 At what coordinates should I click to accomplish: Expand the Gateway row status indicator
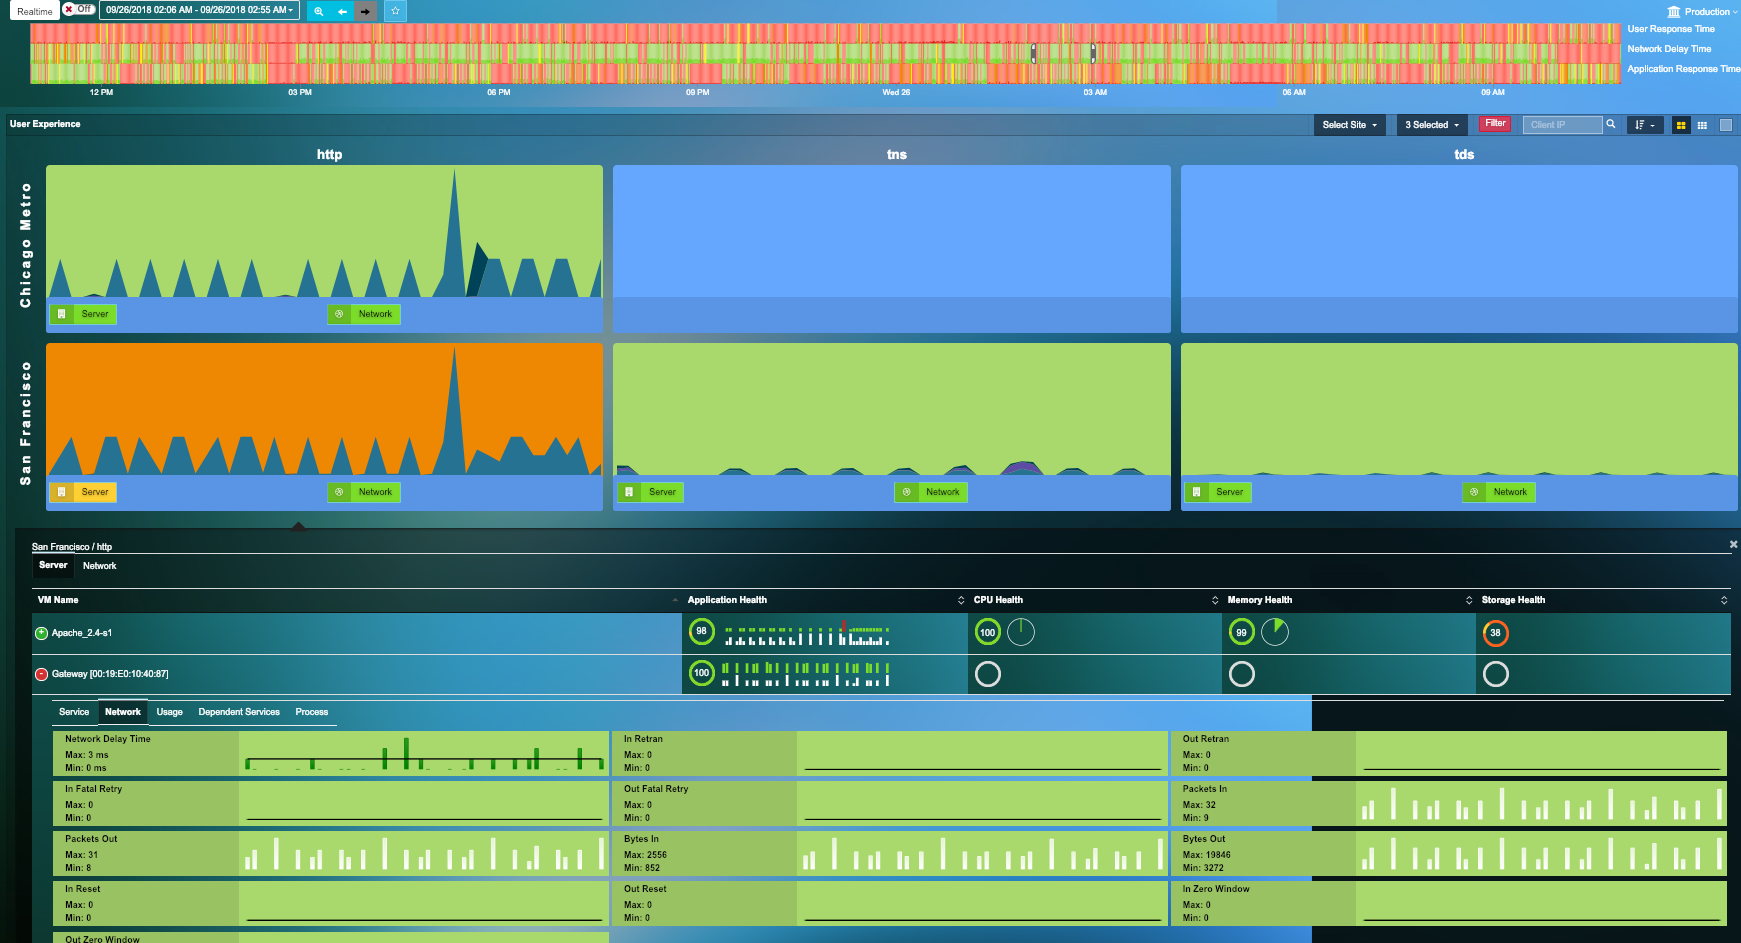(x=42, y=673)
